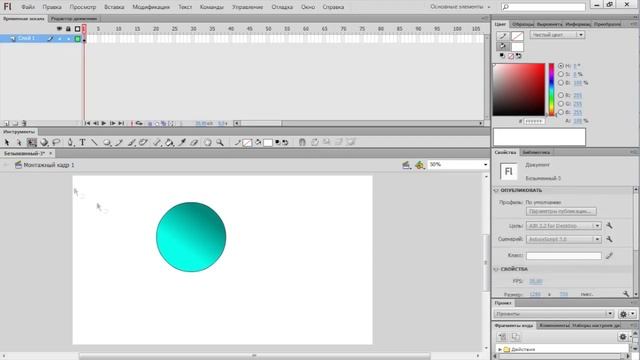Viewport: 640px width, 360px height.
Task: Click the red color picker field
Action: point(518,89)
